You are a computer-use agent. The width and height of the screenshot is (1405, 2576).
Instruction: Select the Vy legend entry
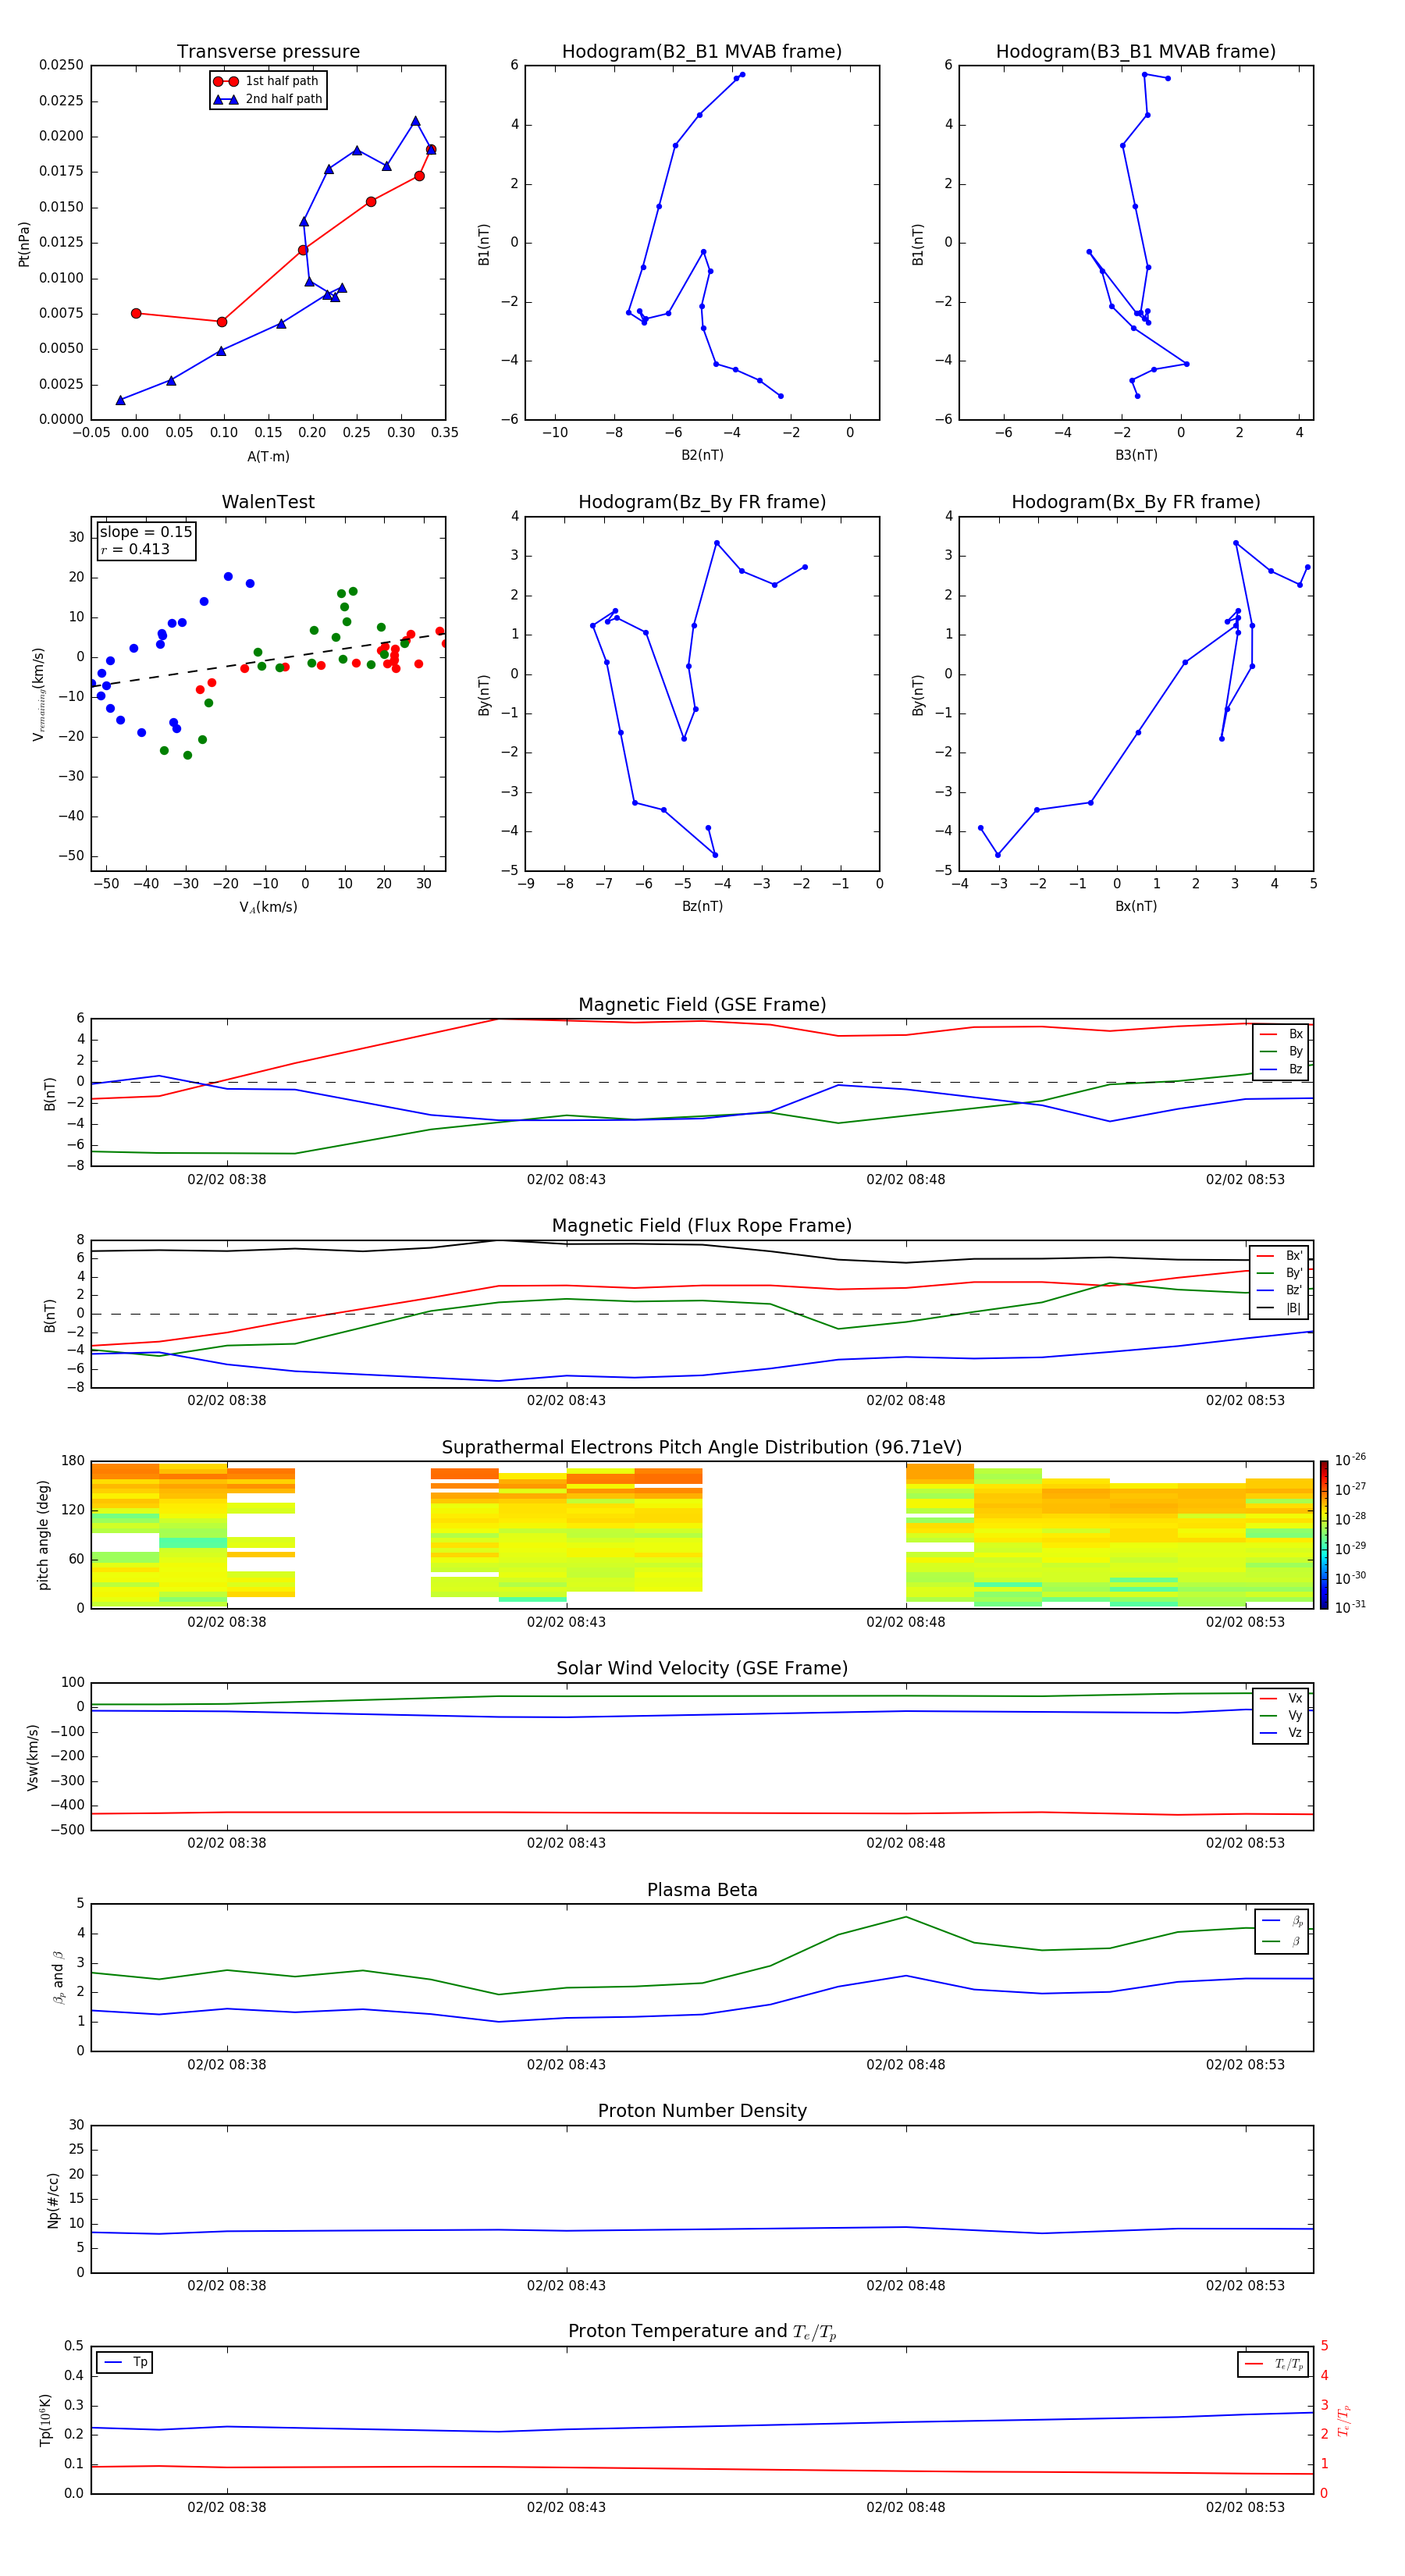[x=1281, y=1715]
